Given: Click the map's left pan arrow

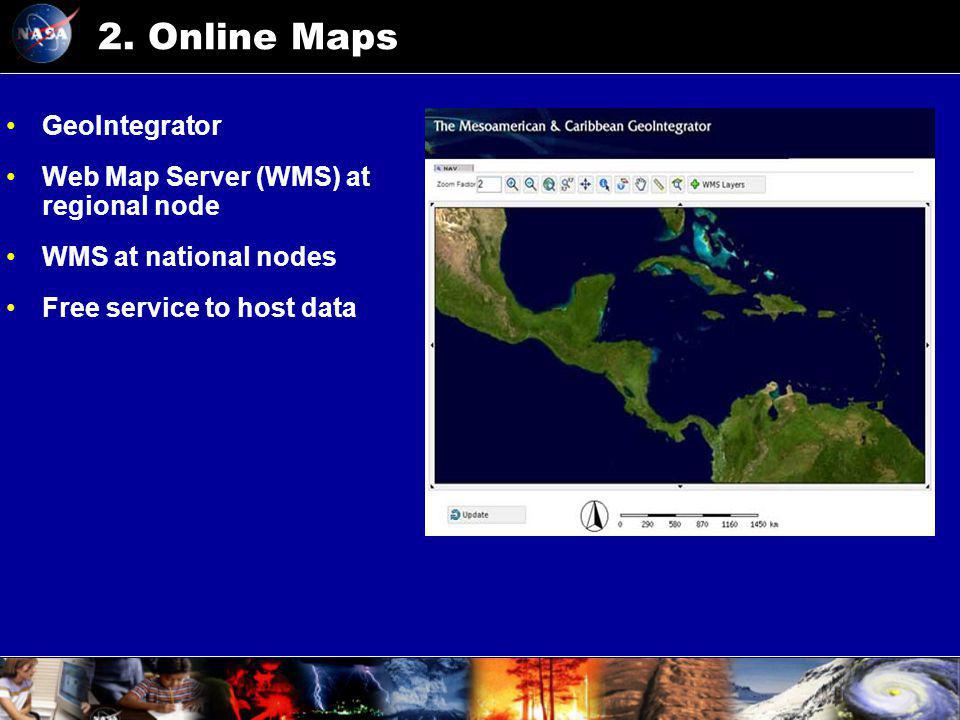Looking at the screenshot, I should (432, 345).
